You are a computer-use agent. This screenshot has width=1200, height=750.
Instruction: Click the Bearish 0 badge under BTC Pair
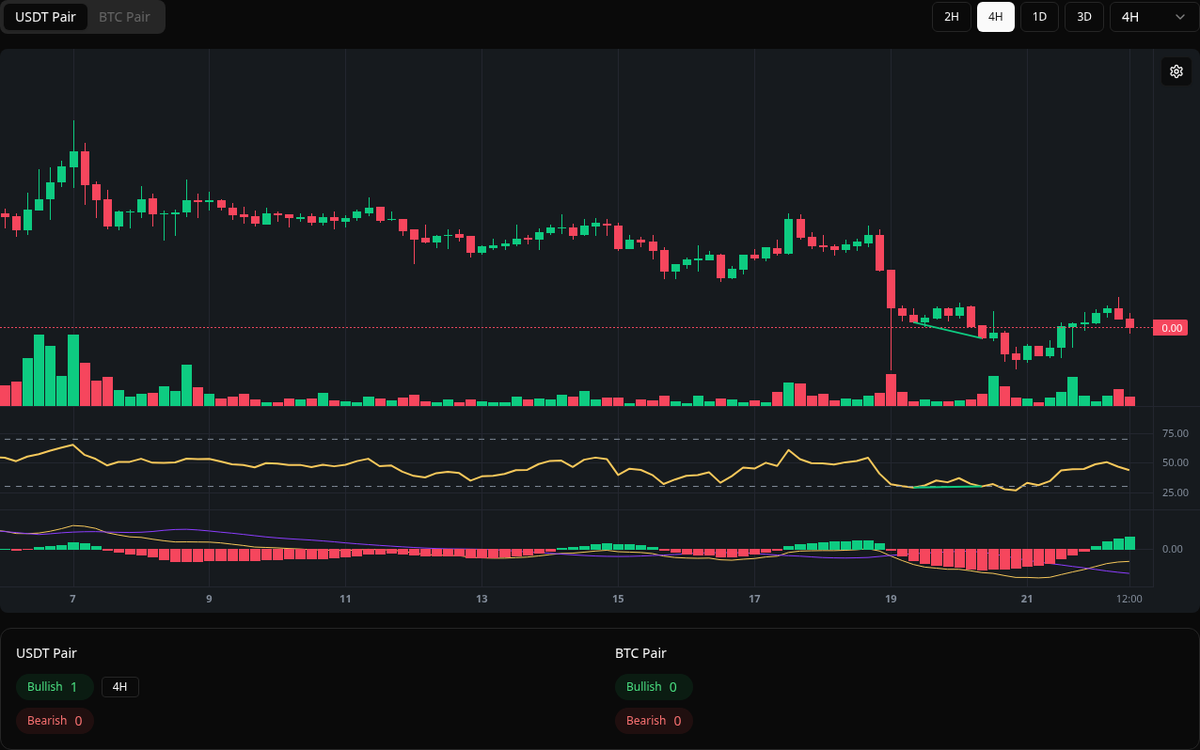(653, 720)
